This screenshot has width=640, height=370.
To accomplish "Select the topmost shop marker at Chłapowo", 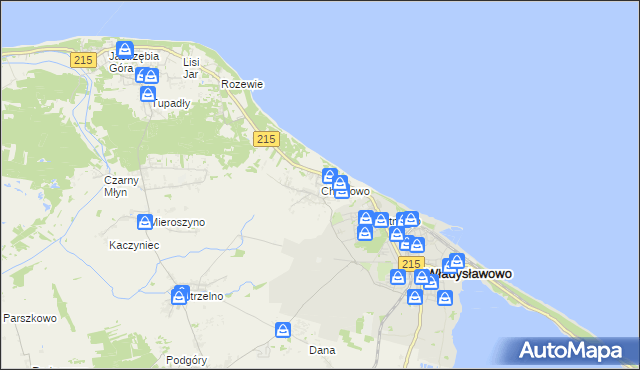I will tap(330, 176).
